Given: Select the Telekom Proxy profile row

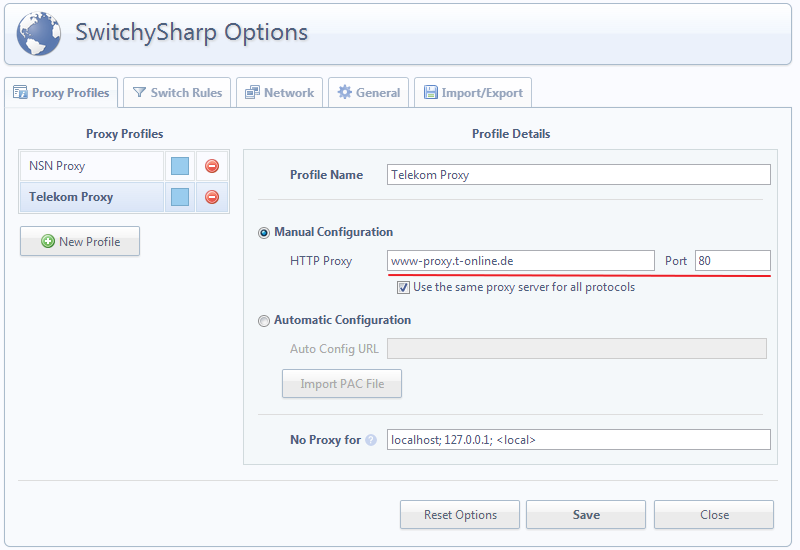Looking at the screenshot, I should point(92,197).
